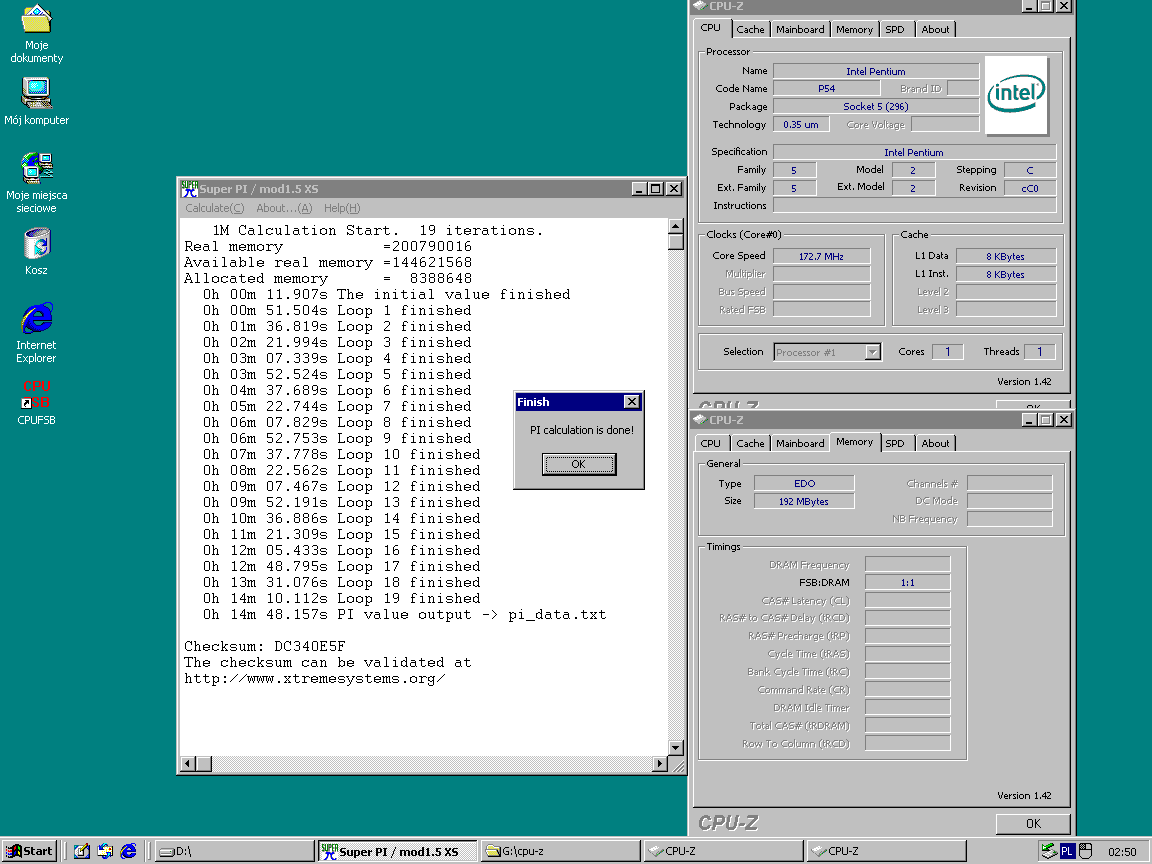Open Moje miejsca sieciowe desktop icon
The width and height of the screenshot is (1152, 864).
pos(36,182)
